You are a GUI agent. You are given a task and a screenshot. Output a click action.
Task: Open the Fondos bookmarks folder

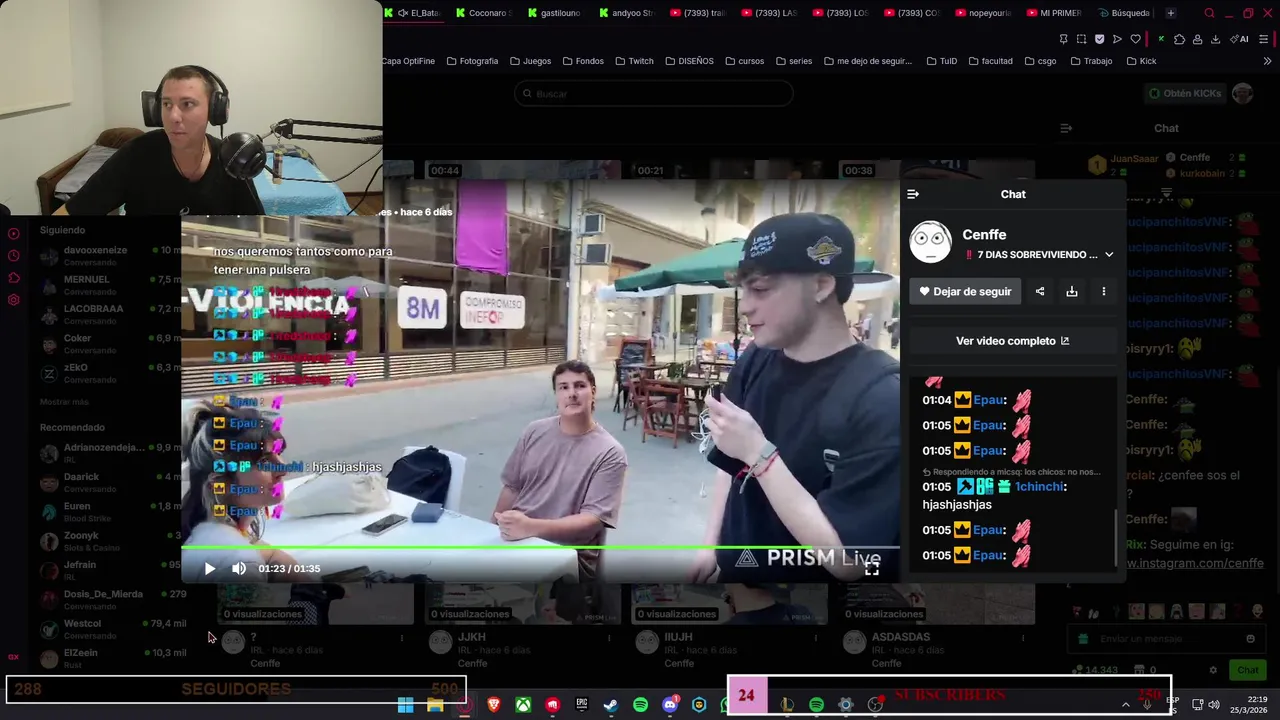[x=583, y=61]
